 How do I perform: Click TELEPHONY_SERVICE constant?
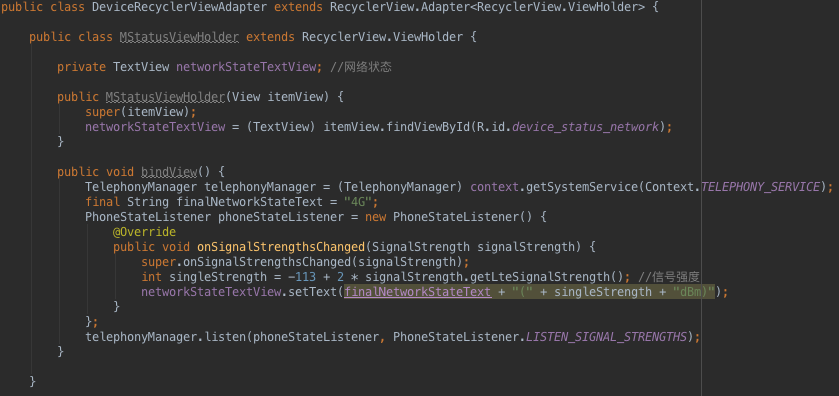tap(760, 187)
